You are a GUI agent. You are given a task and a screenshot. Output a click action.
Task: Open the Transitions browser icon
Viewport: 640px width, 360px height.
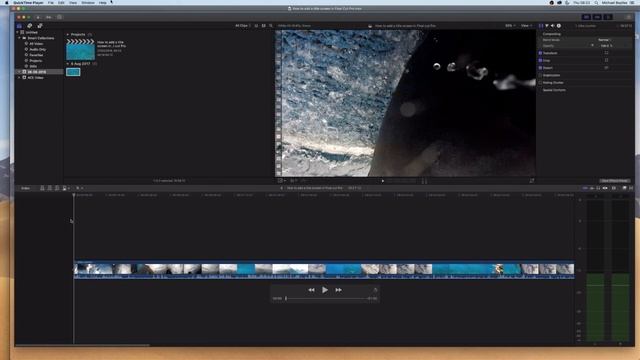[x=631, y=188]
